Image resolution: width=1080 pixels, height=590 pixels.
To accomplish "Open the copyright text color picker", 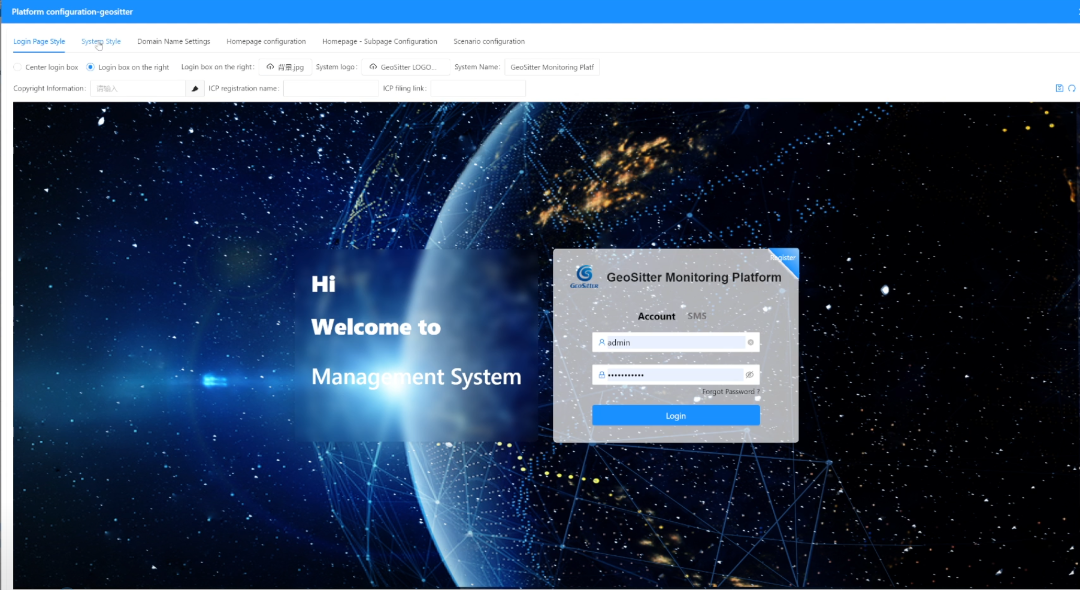I will coord(195,88).
